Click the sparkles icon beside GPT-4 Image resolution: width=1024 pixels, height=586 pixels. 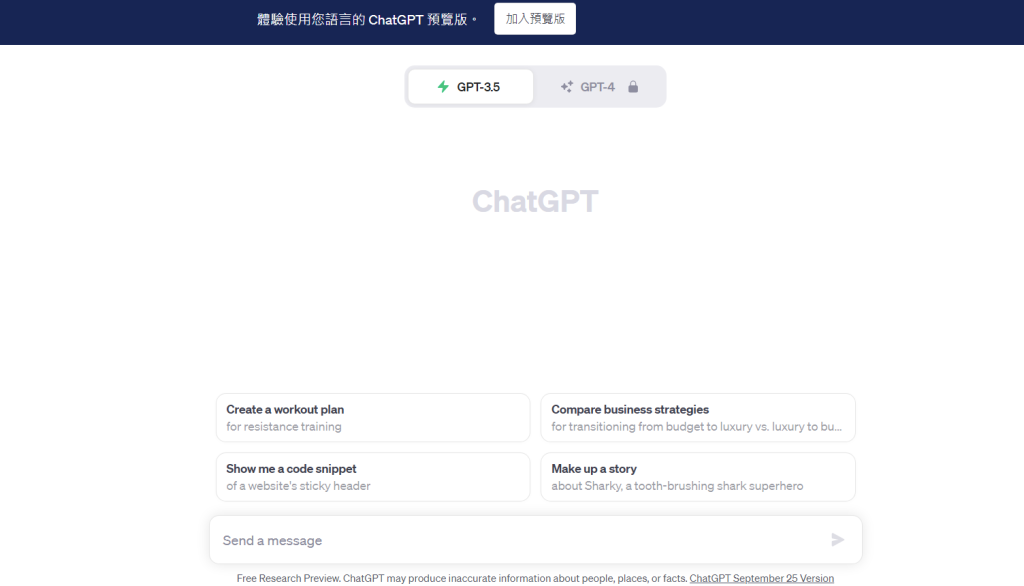point(567,87)
